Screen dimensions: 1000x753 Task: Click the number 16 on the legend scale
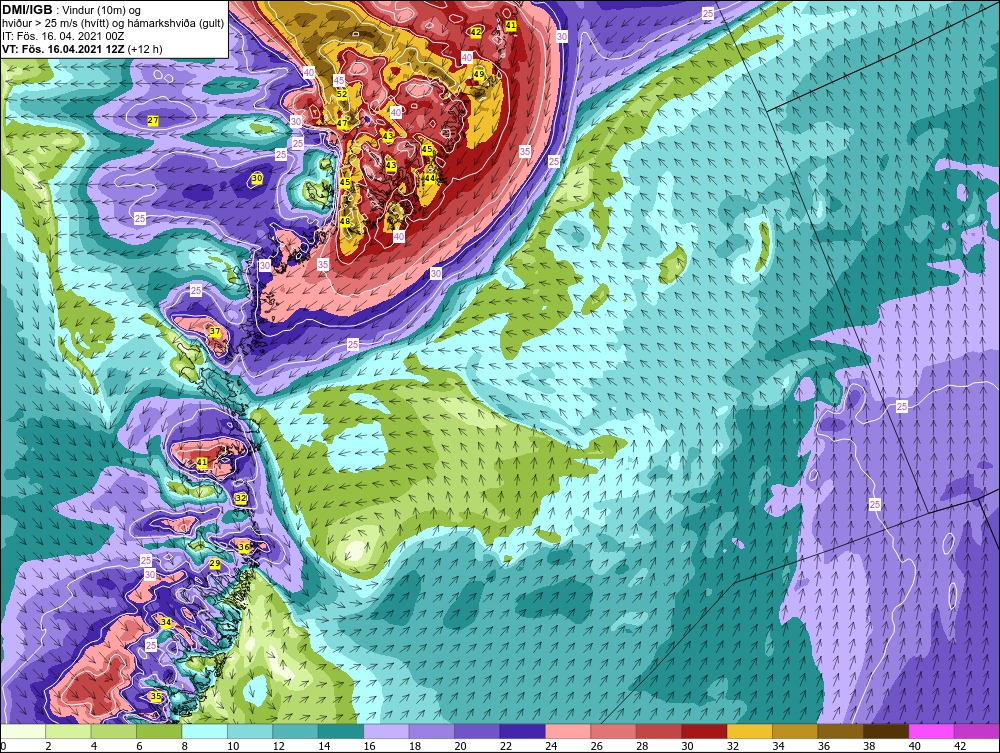369,746
